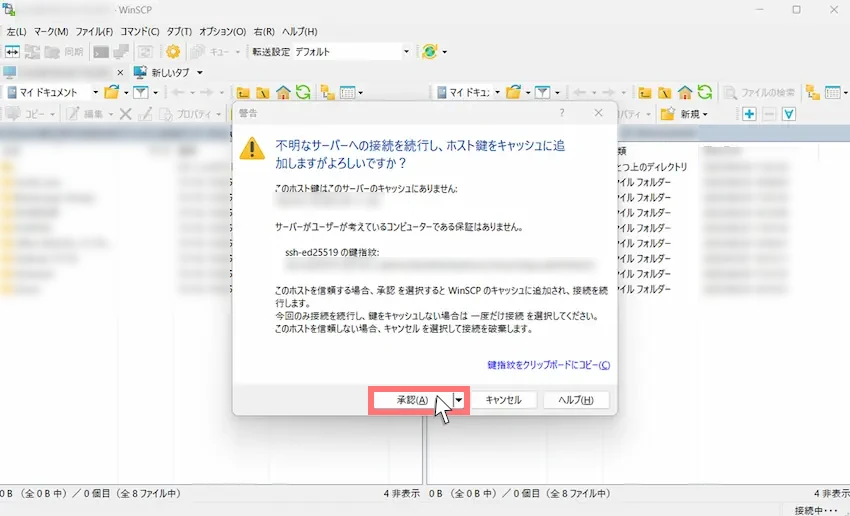Screen dimensions: 850x516
Task: Expand the arrow beside the globe icon
Action: coord(445,52)
